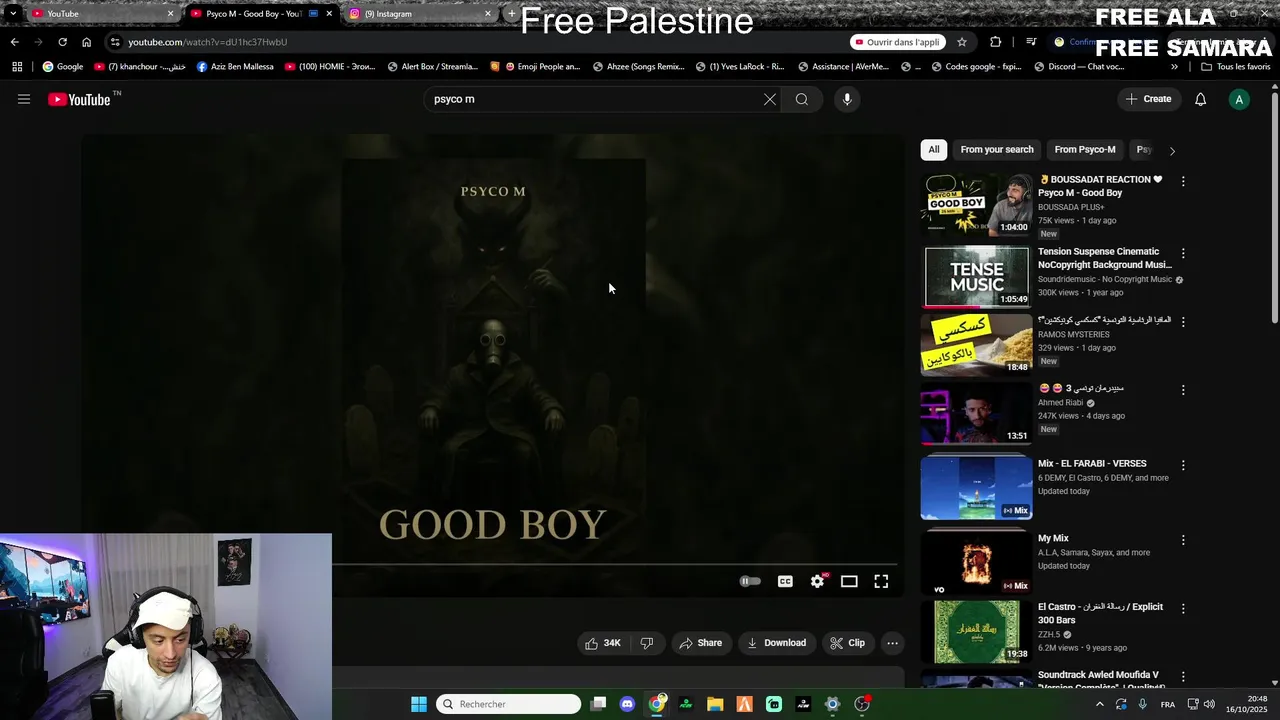Open taskbar volume control

1210,704
